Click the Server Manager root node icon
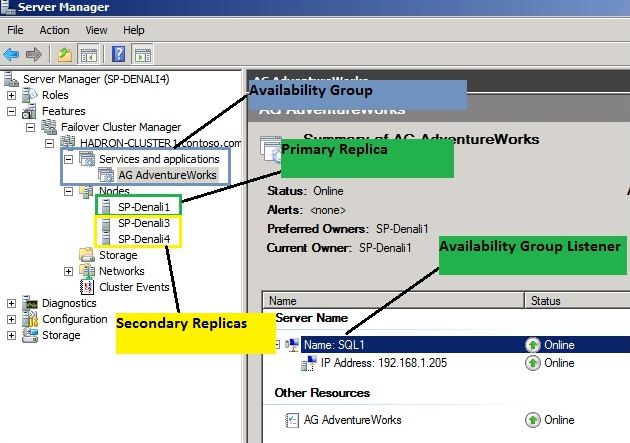The height and width of the screenshot is (443, 630). (x=11, y=79)
